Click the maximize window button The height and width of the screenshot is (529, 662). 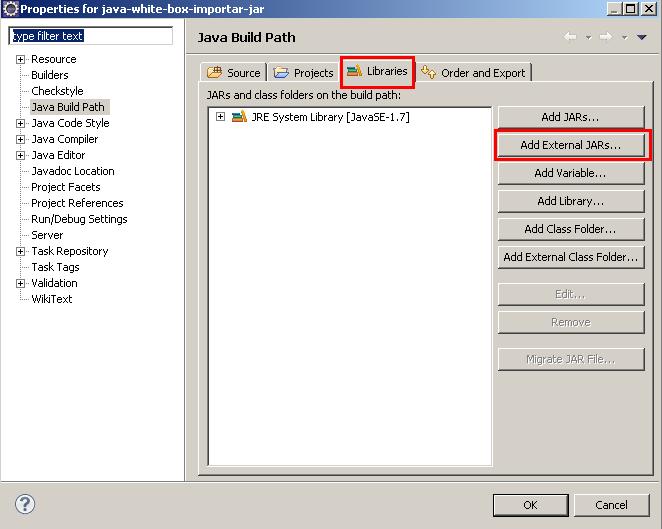(x=631, y=8)
